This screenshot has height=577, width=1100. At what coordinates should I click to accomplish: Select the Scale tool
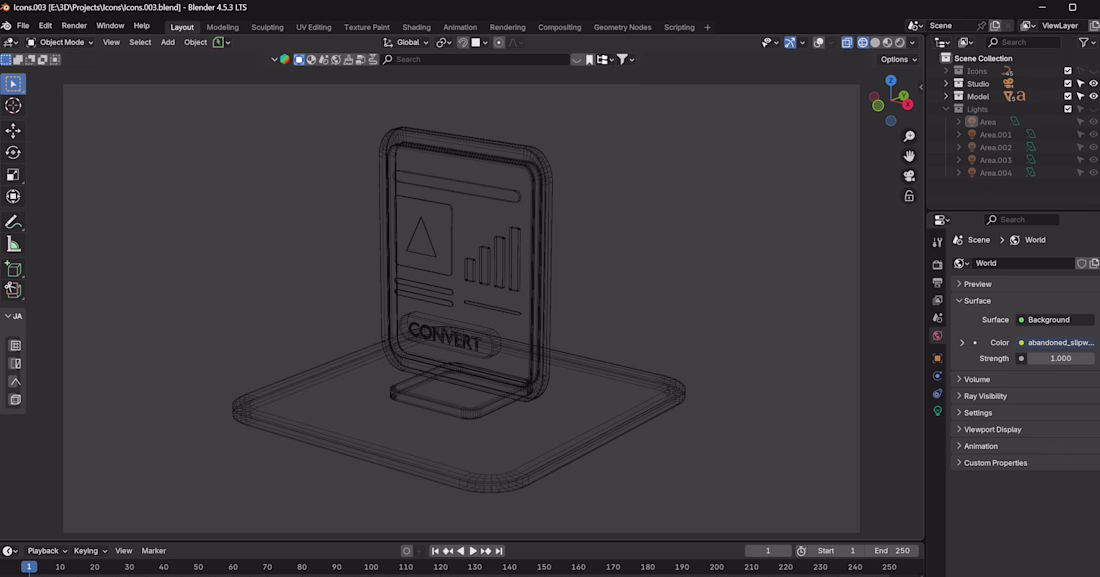tap(13, 174)
